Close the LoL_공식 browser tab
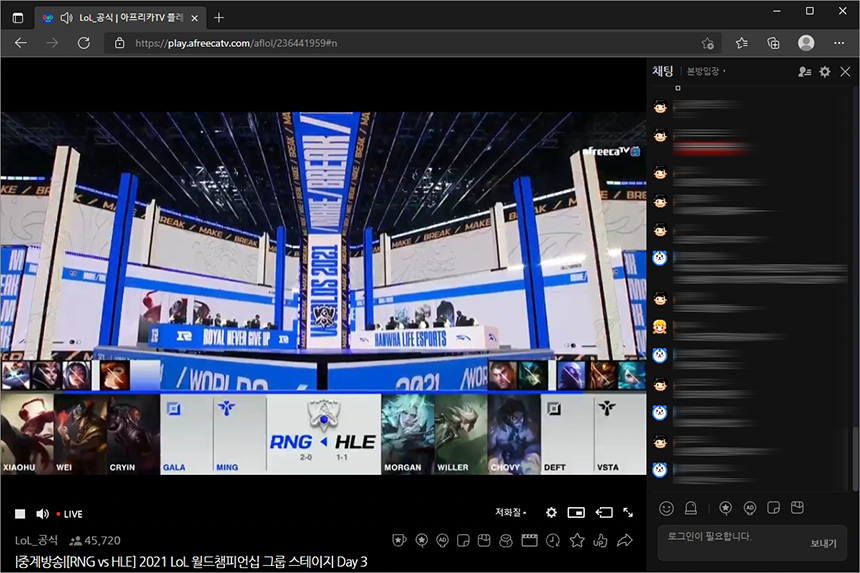The height and width of the screenshot is (573, 860). 195,18
